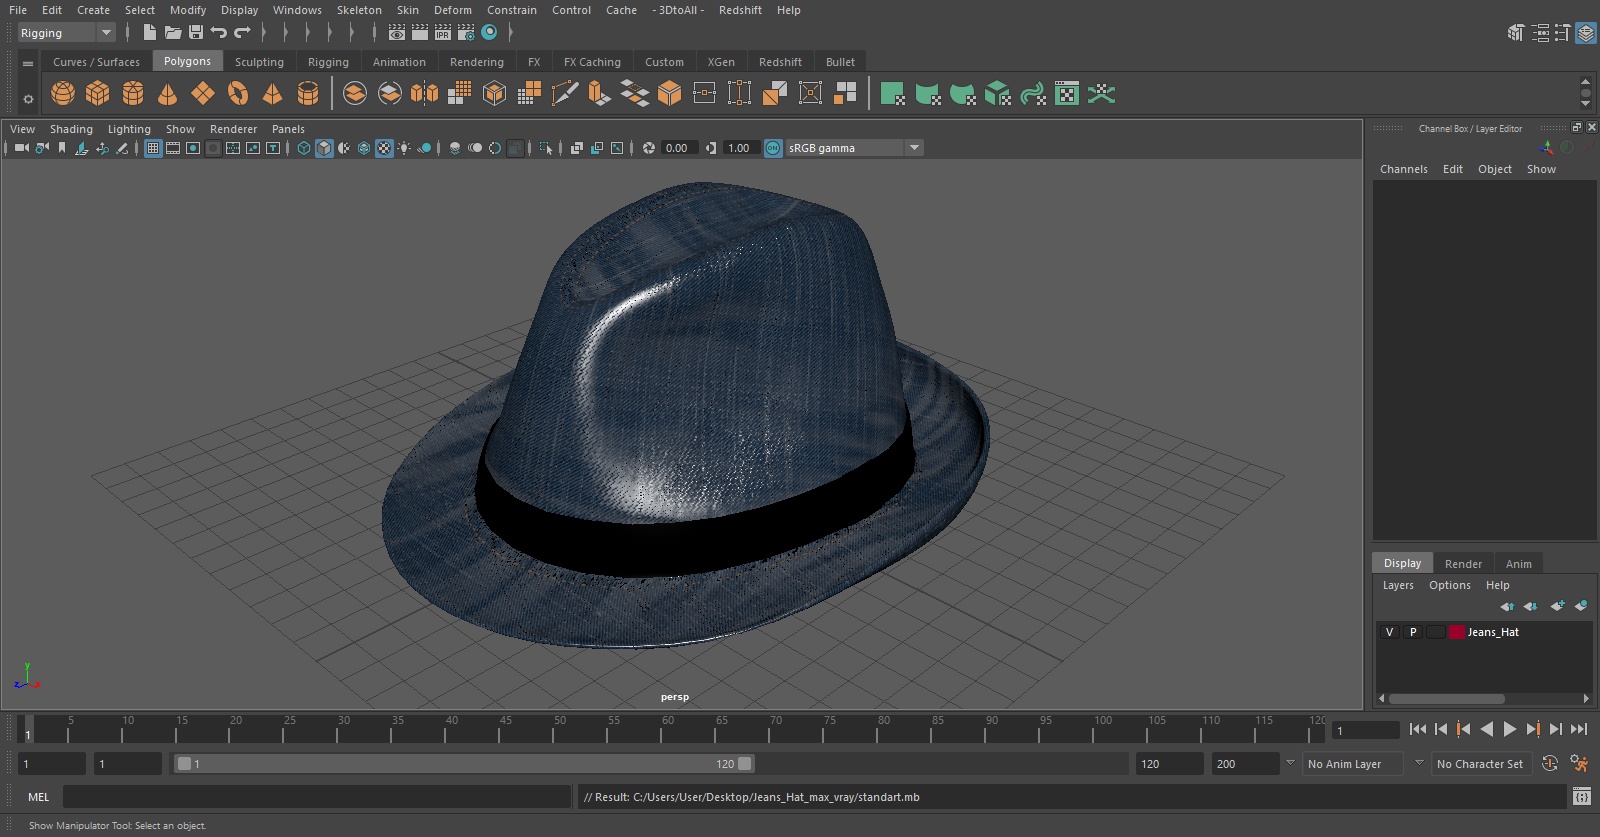Create a polygon cube from the shelf

[x=98, y=94]
